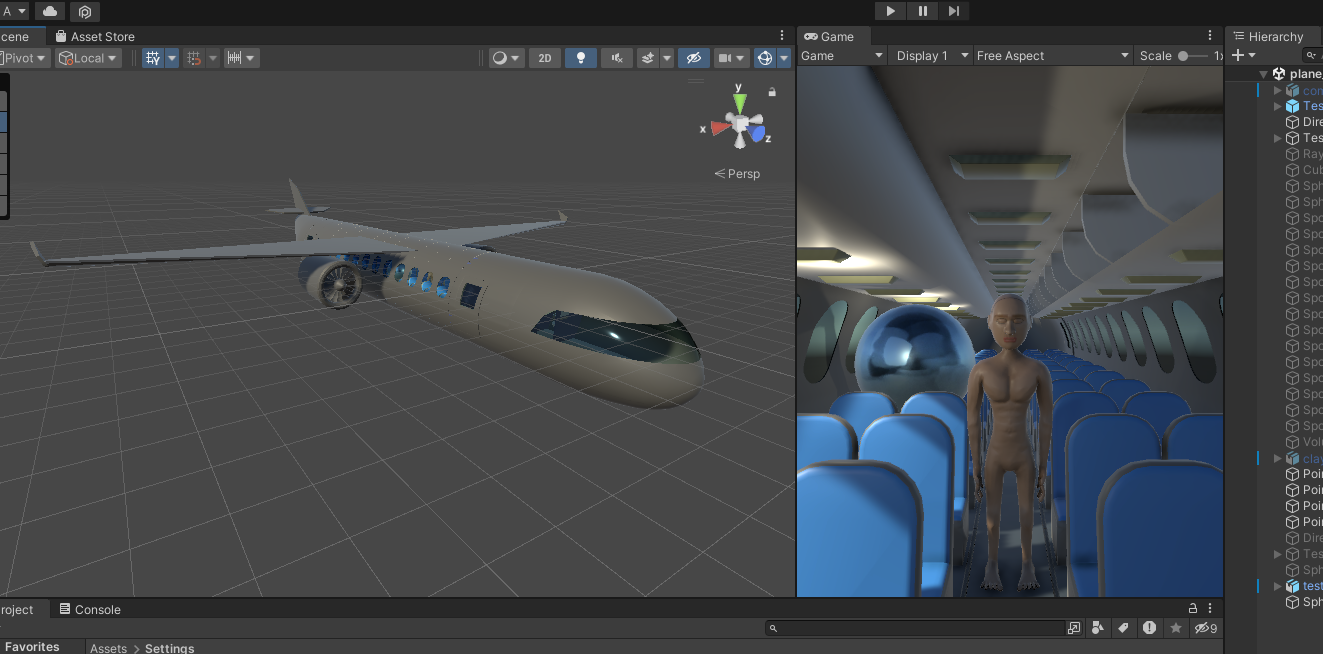
Task: Toggle scene visibility hidden-eye icon in Scene toolbar
Action: (x=693, y=58)
